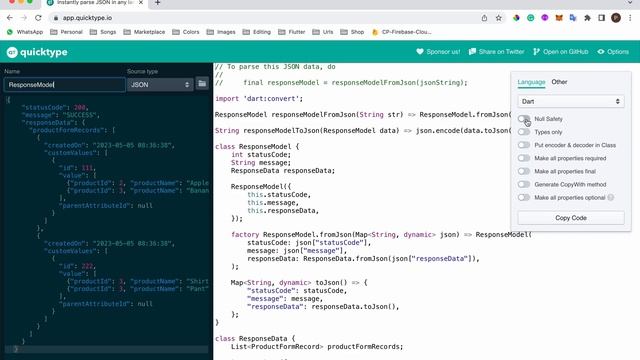Click the quicktype logo
This screenshot has height=360, width=640.
point(37,52)
